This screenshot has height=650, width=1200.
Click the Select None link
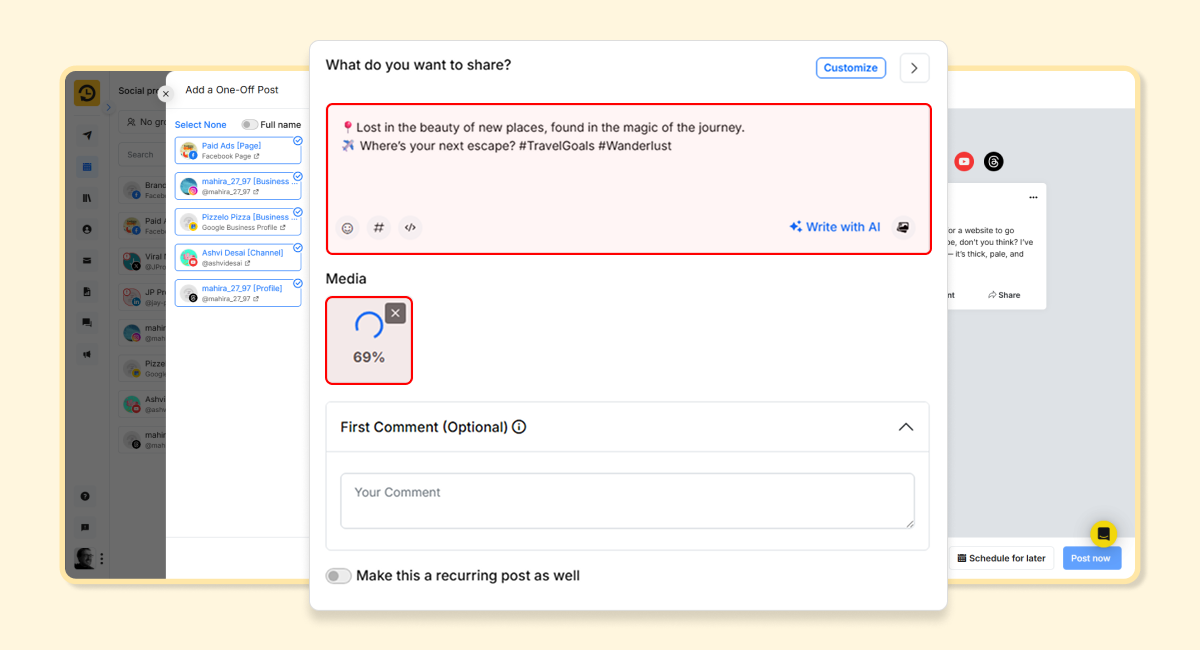point(201,125)
